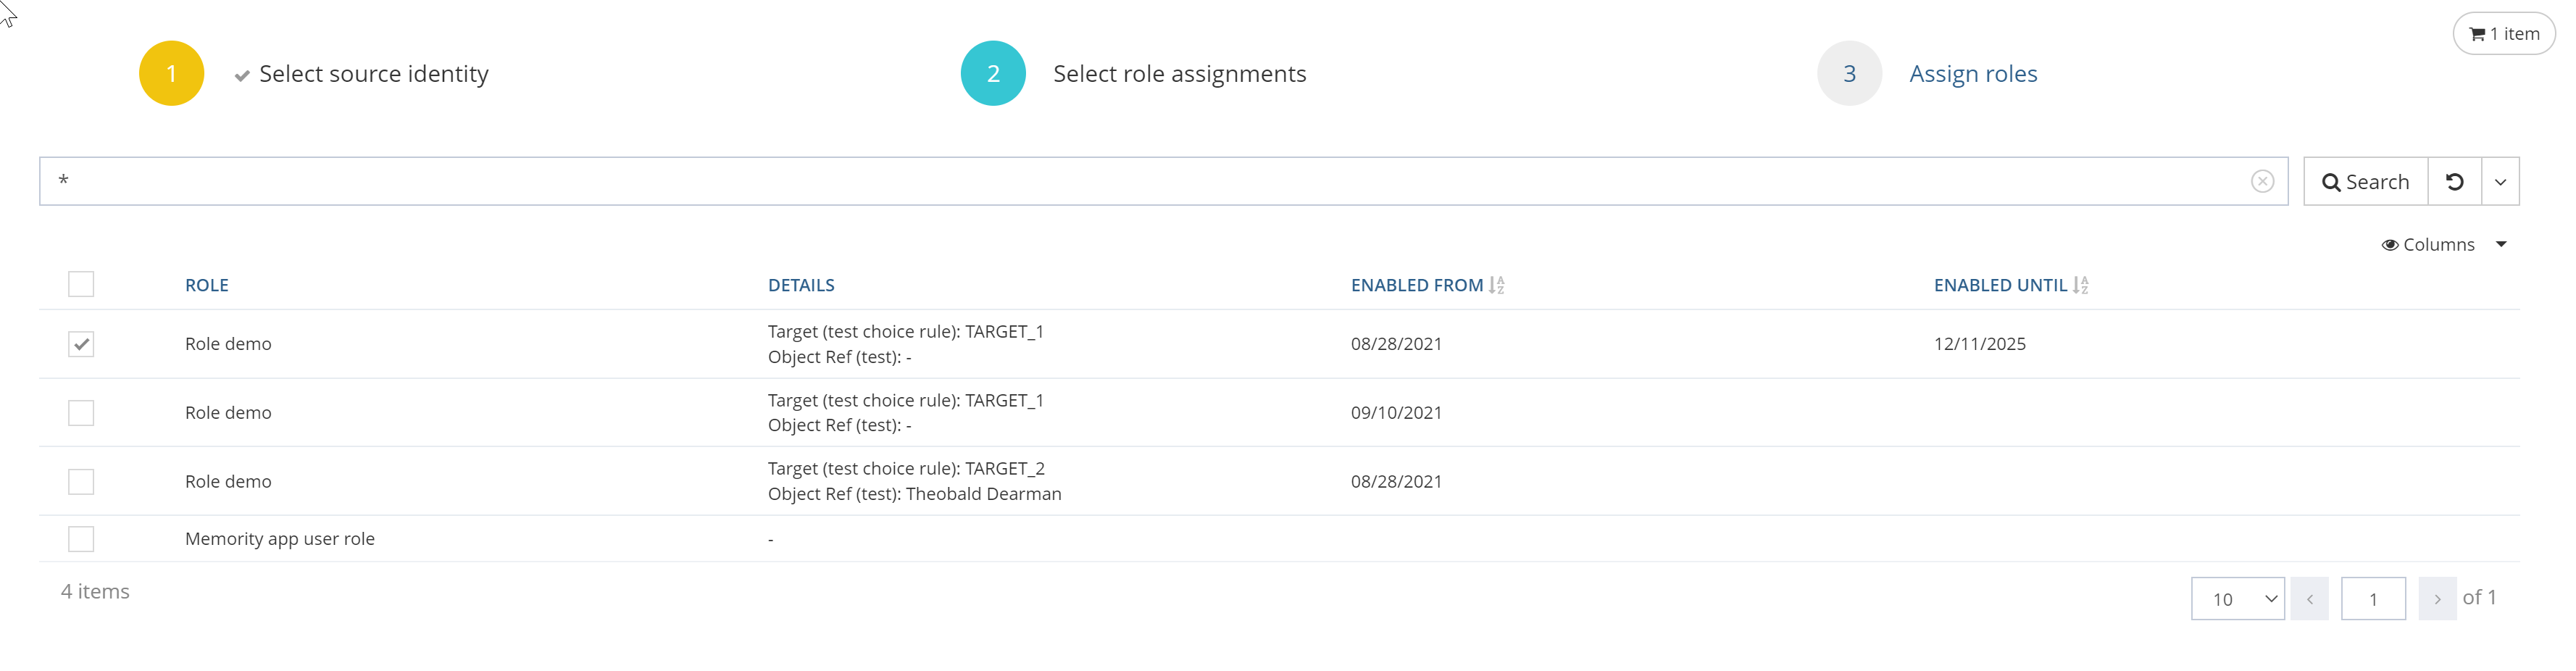This screenshot has height=671, width=2576.
Task: Go to the next page arrow
Action: click(2437, 599)
